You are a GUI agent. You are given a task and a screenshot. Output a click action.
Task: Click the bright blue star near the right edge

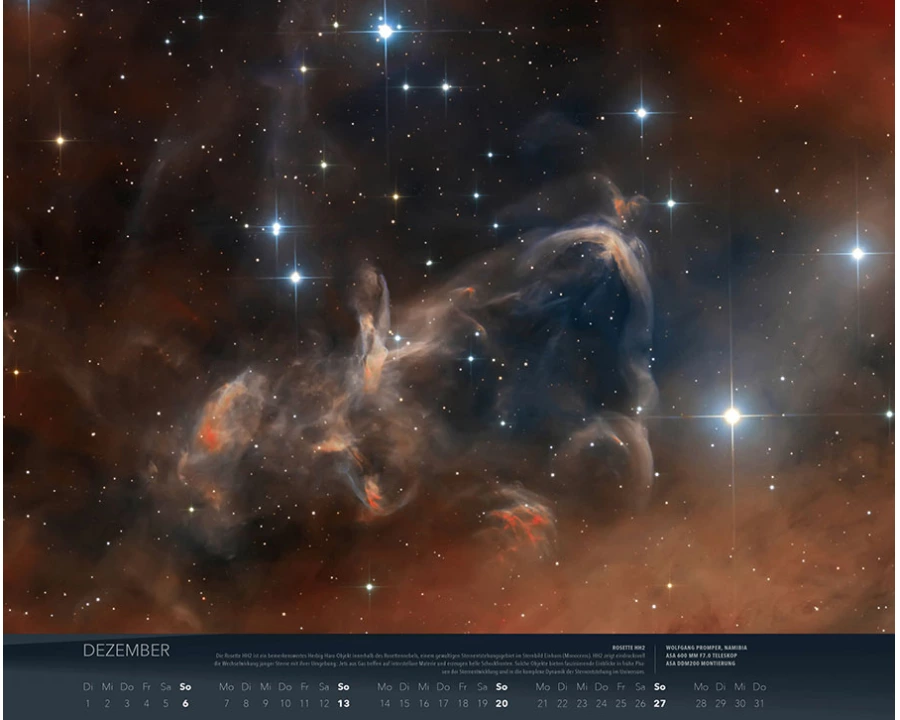(x=857, y=253)
